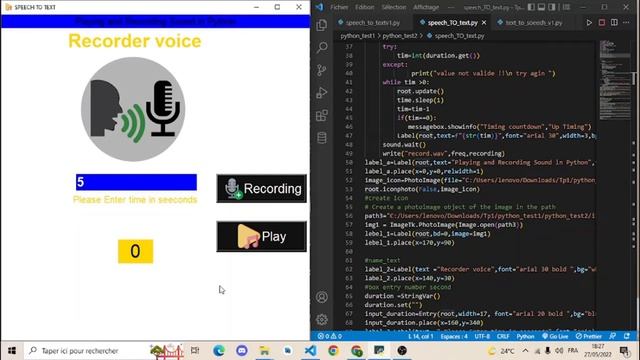This screenshot has height=360, width=640.
Task: Change encoding via UTF-8 status entry
Action: (482, 336)
